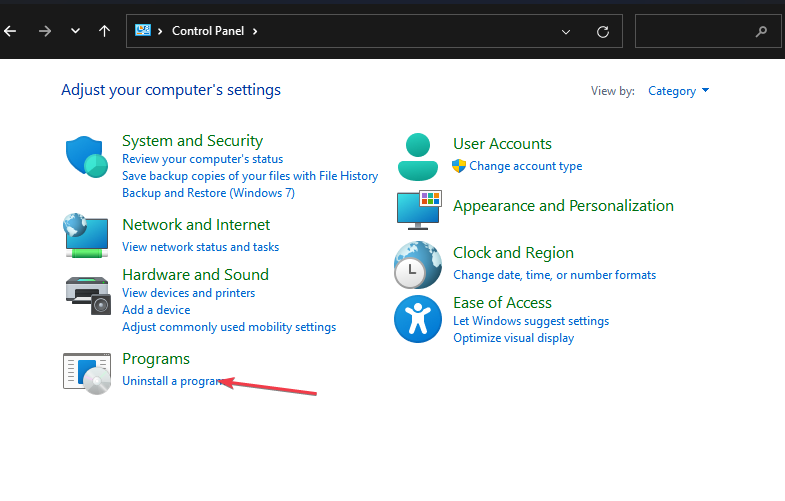Open the recent locations chevron
Viewport: 785px width, 501px height.
[75, 31]
